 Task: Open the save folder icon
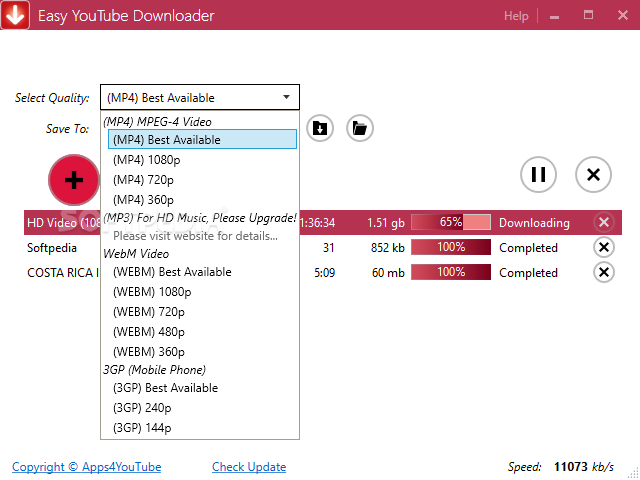(360, 128)
